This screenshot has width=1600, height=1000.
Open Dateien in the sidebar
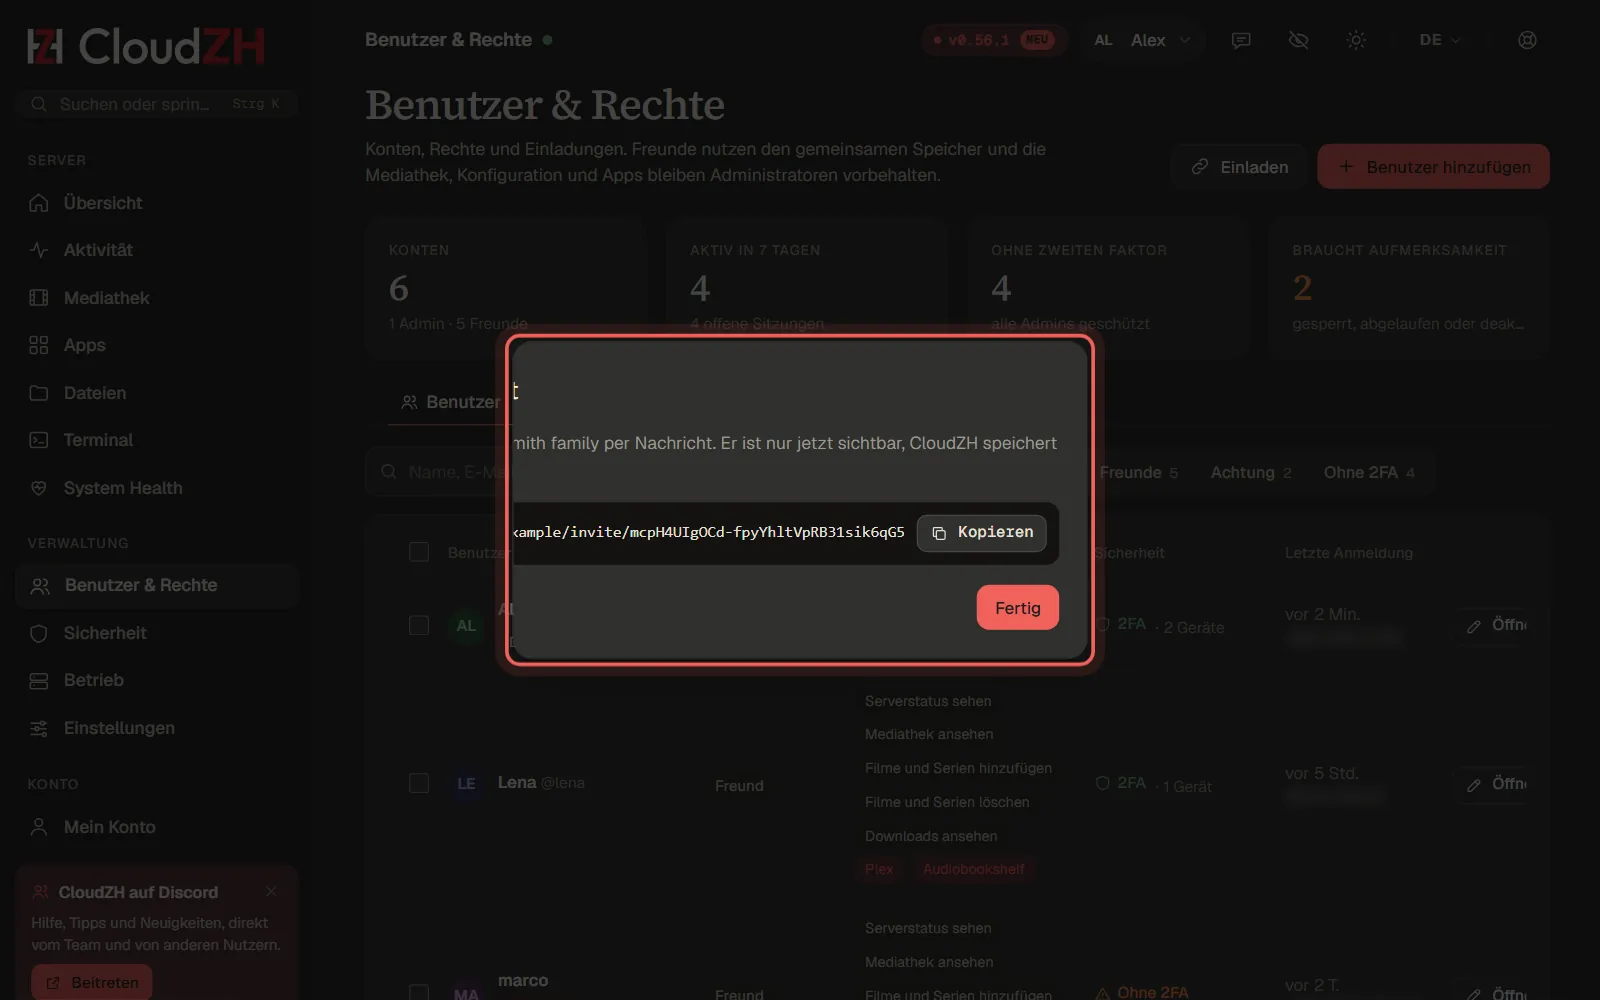point(157,393)
